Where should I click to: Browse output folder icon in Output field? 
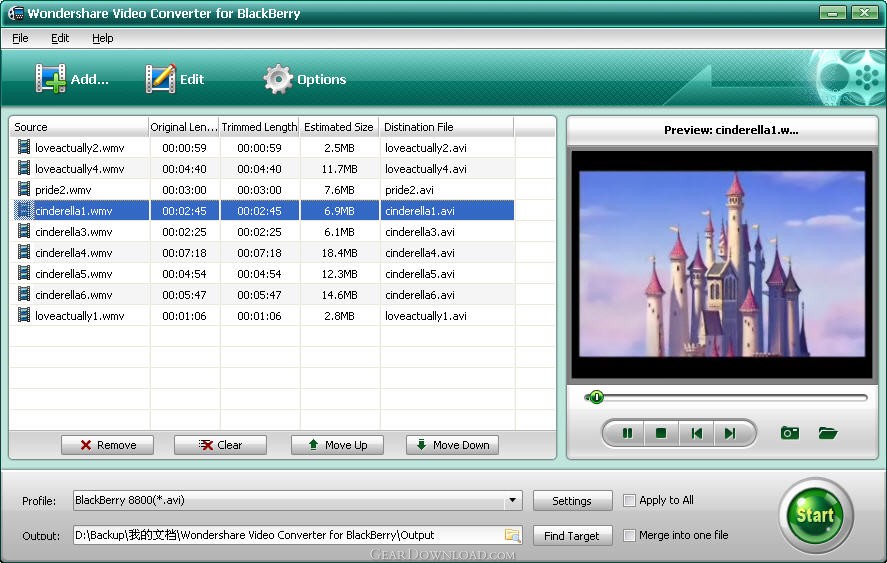point(512,535)
